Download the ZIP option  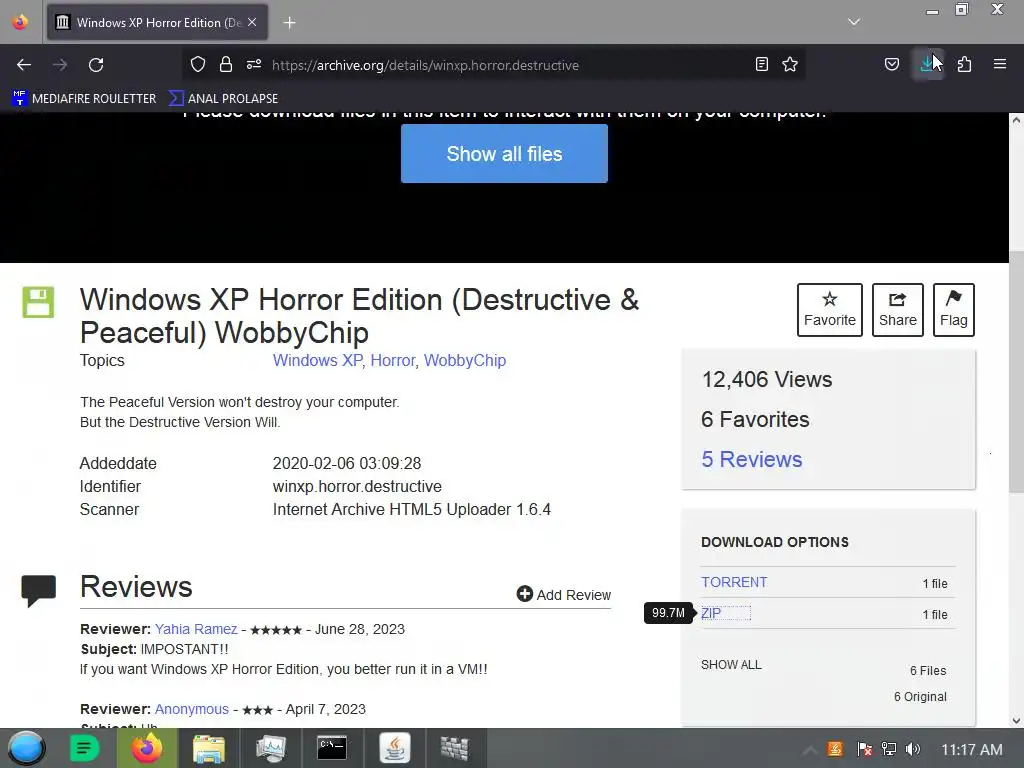click(x=711, y=613)
